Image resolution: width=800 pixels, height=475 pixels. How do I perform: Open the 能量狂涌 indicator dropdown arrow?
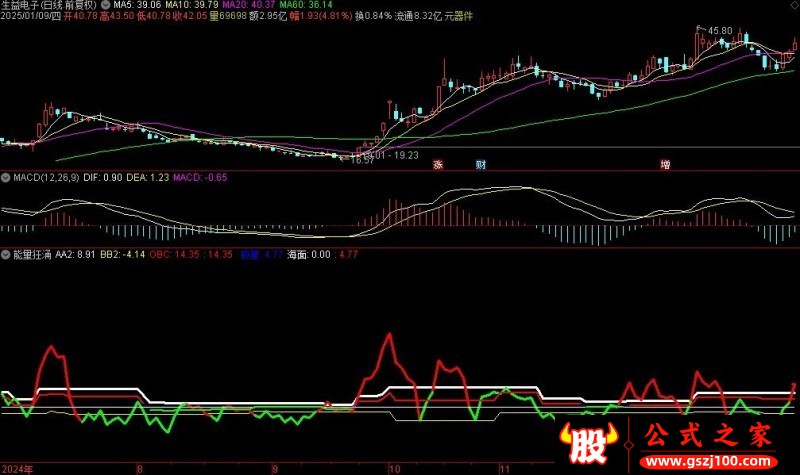point(6,254)
